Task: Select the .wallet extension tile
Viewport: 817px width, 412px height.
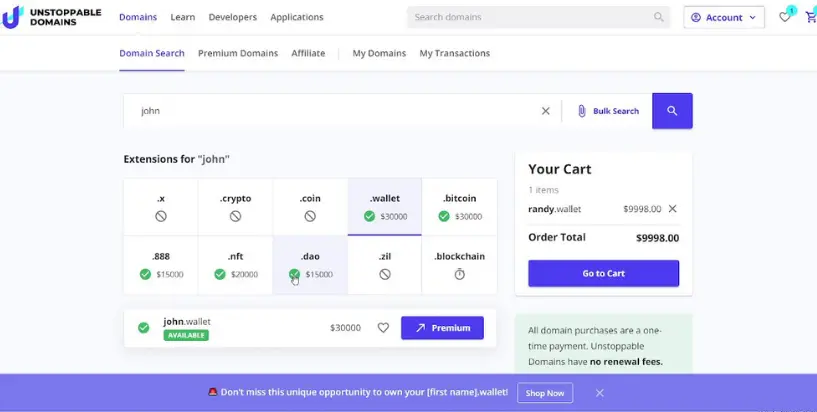Action: point(385,207)
